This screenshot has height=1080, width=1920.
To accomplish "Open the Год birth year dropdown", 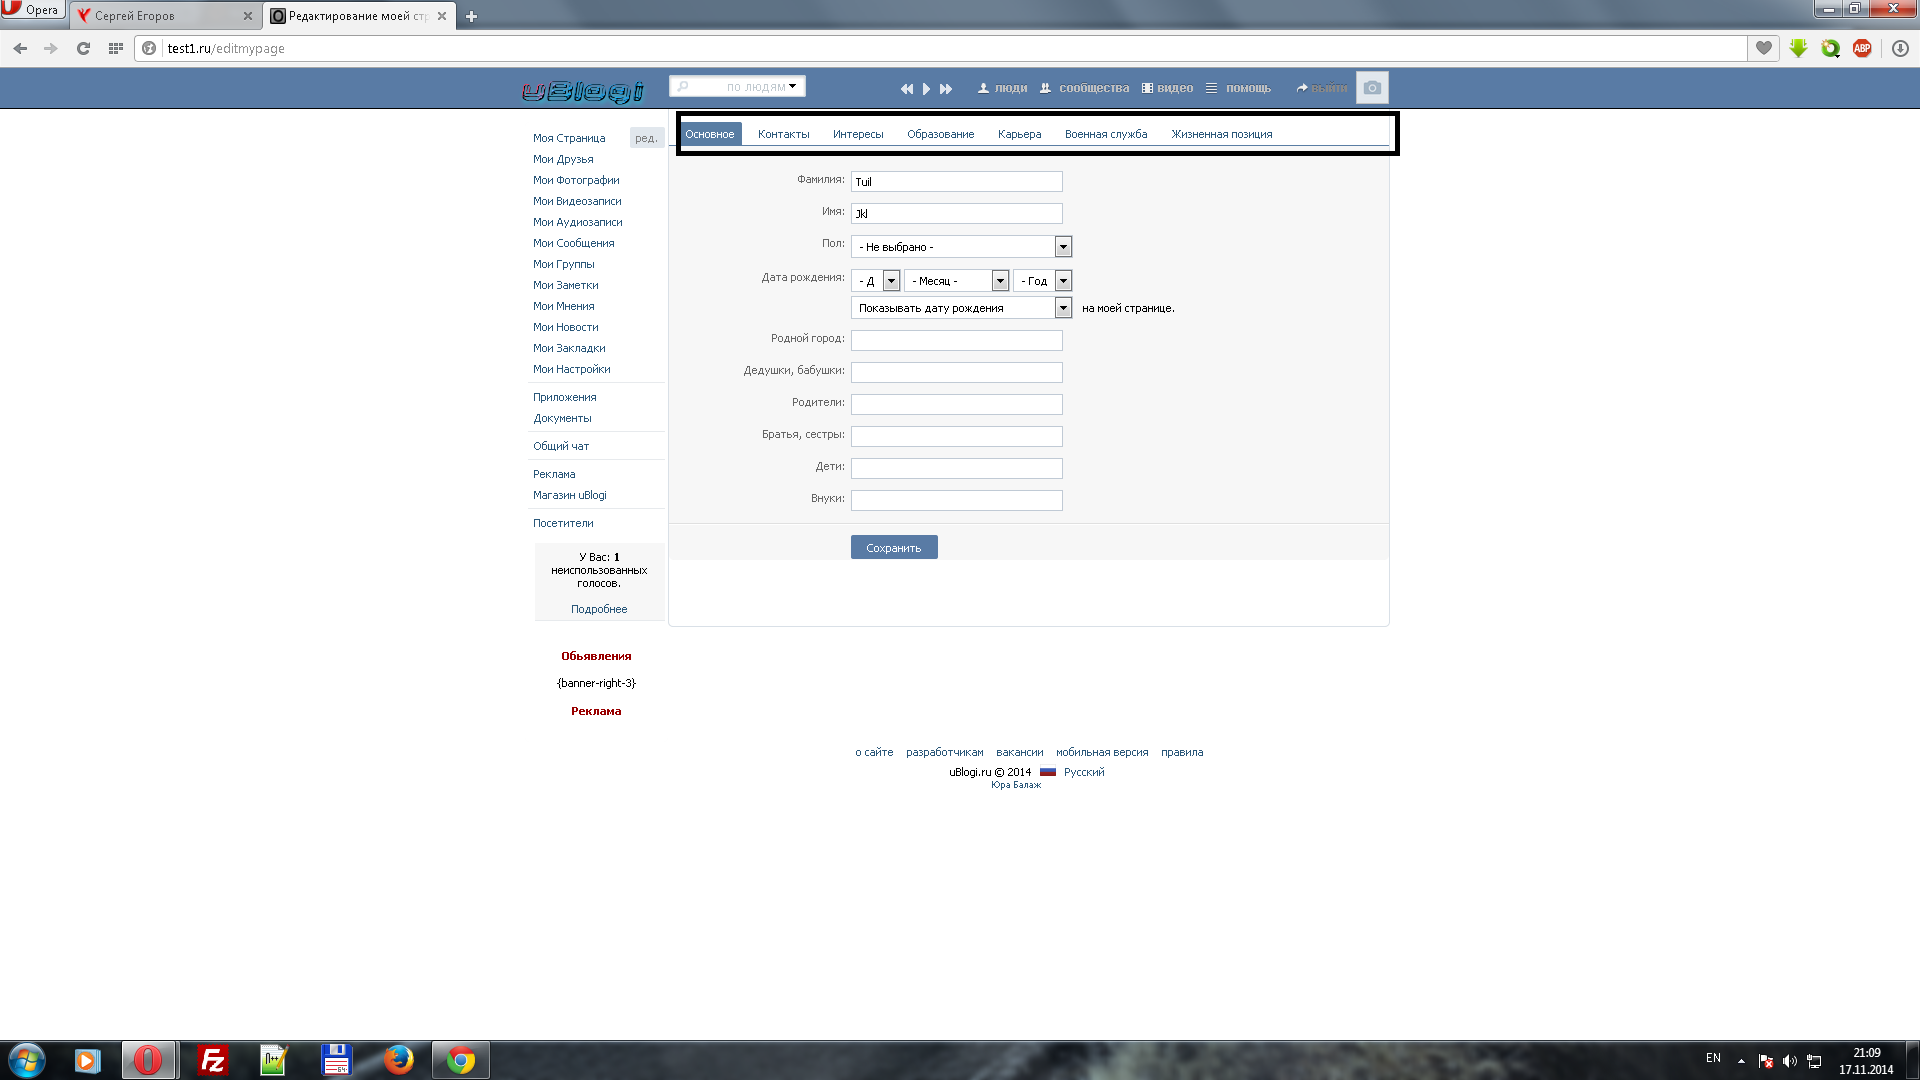I will point(1063,281).
